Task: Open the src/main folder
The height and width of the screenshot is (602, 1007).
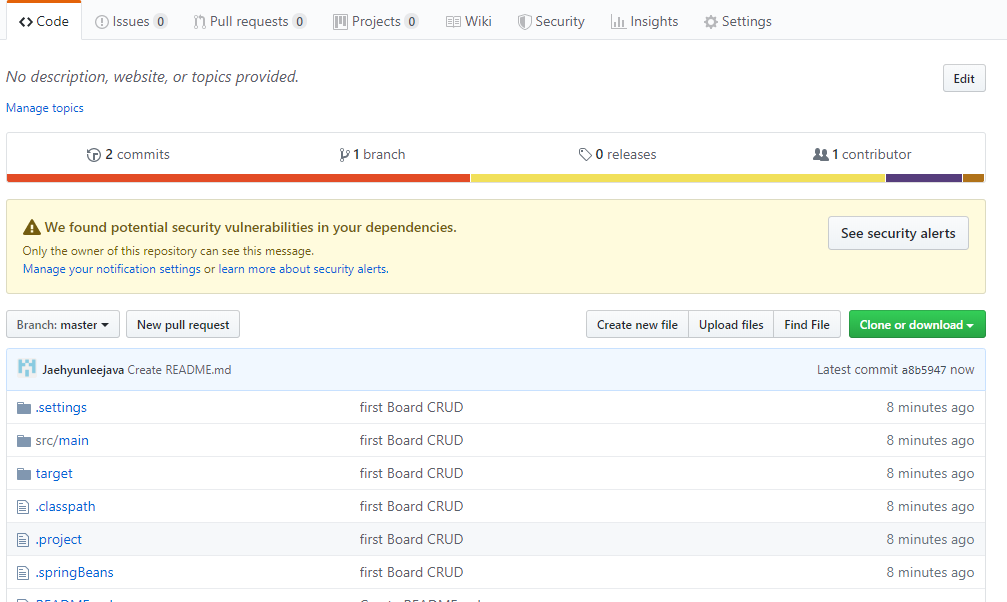Action: tap(62, 440)
